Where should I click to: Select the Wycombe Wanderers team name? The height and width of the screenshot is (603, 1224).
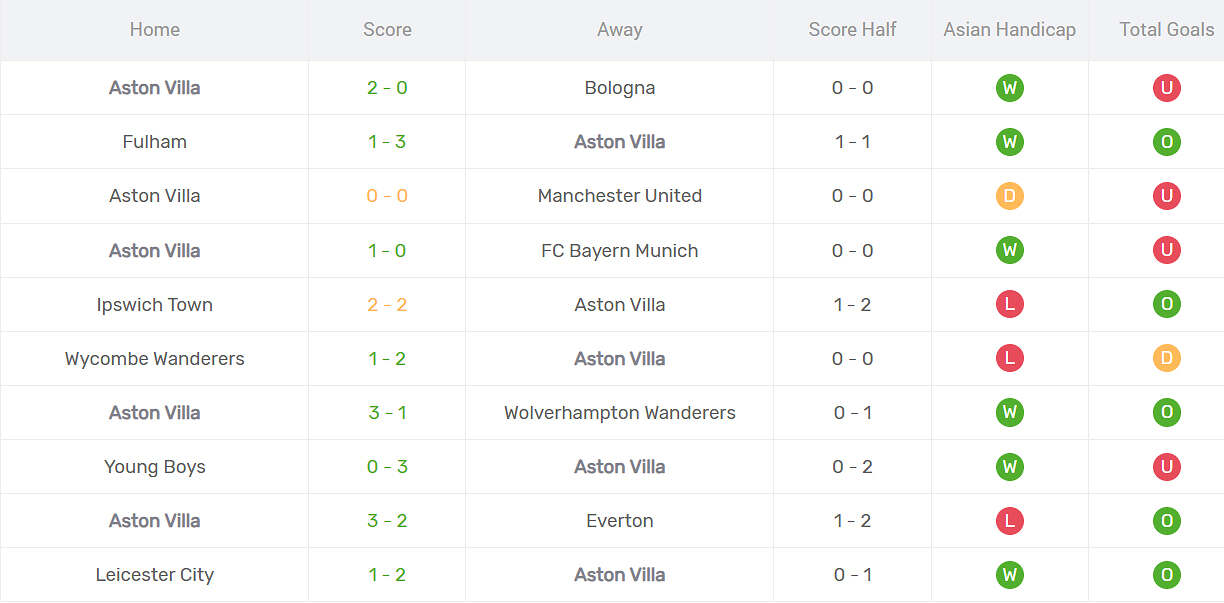coord(154,359)
